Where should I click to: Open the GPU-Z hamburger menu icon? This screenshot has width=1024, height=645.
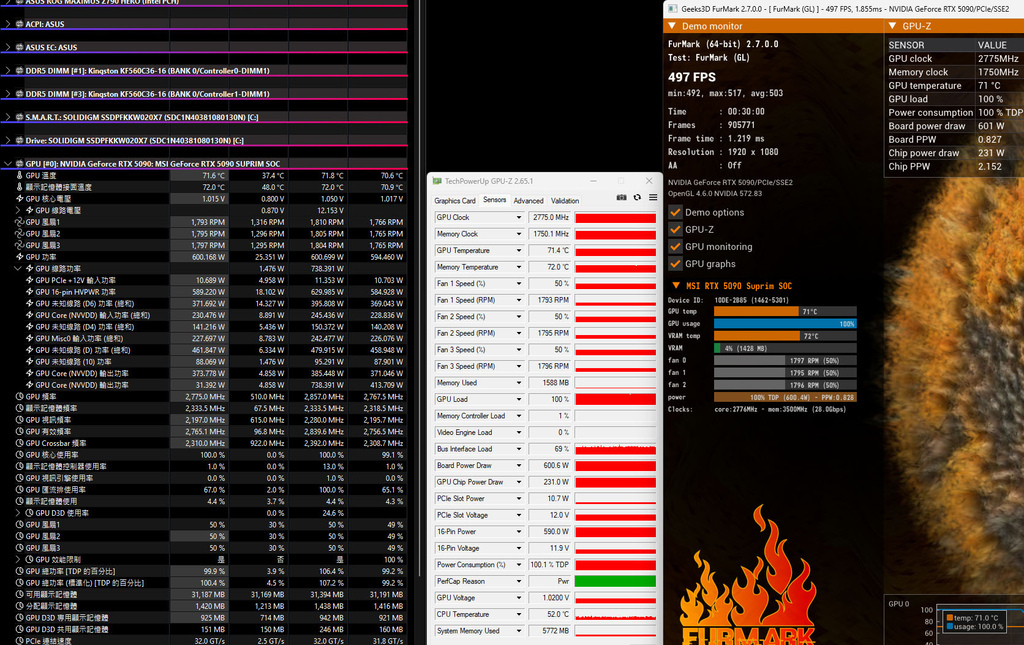653,197
